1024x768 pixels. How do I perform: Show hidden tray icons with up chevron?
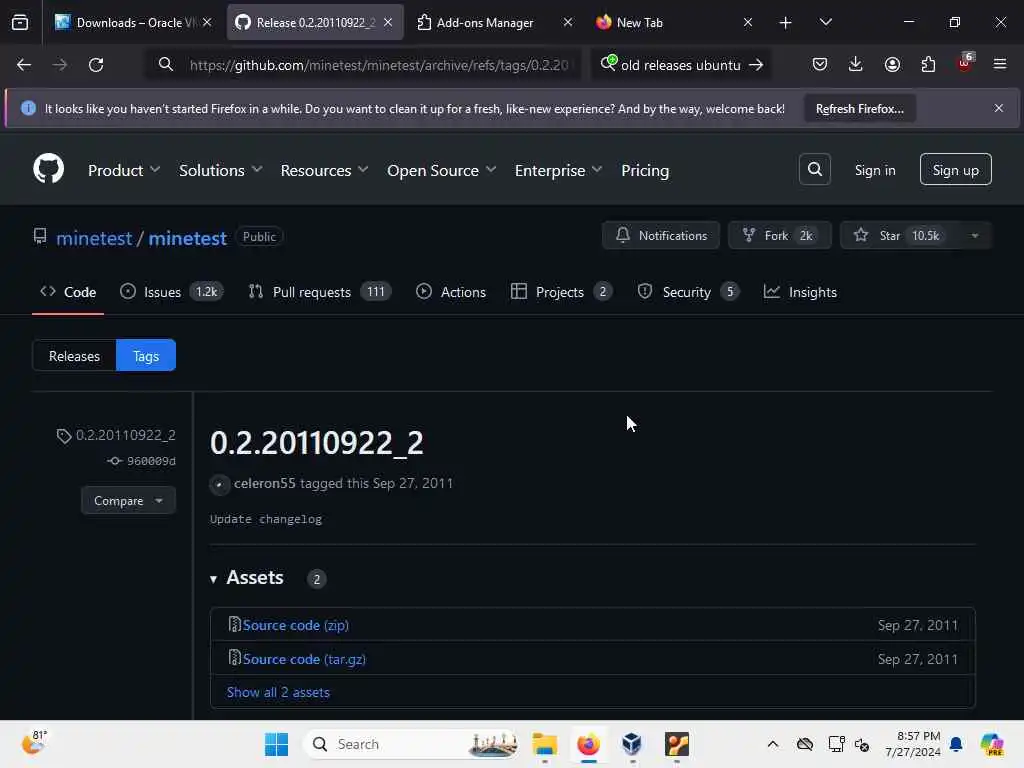[x=773, y=744]
